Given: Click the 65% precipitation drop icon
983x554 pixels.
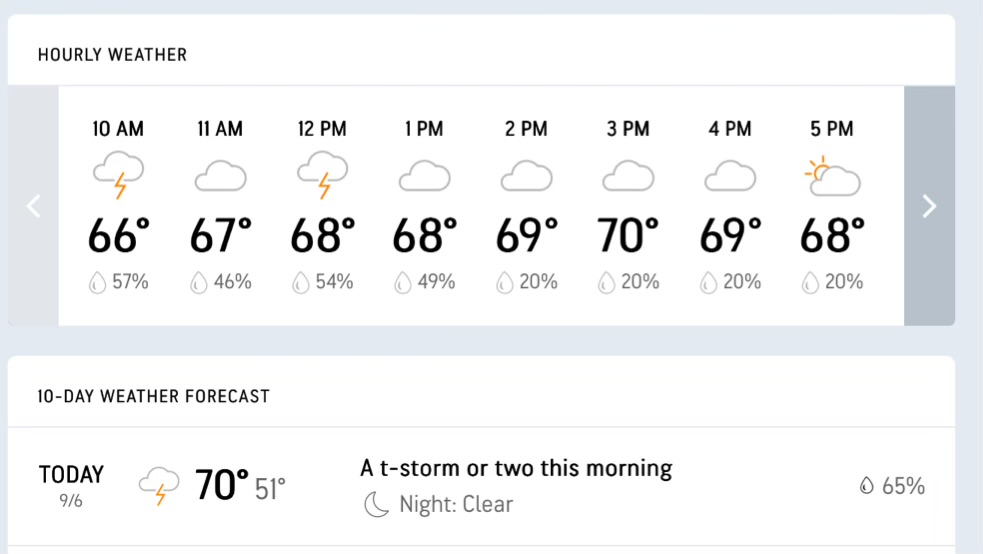Looking at the screenshot, I should coord(867,487).
